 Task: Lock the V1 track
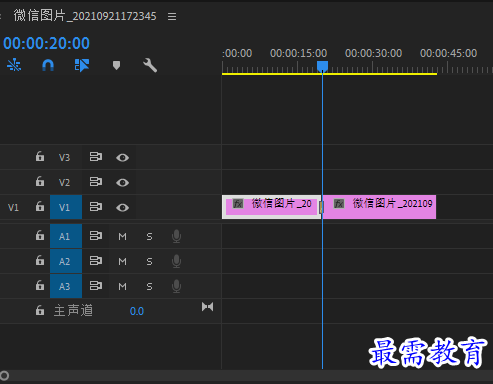click(40, 206)
